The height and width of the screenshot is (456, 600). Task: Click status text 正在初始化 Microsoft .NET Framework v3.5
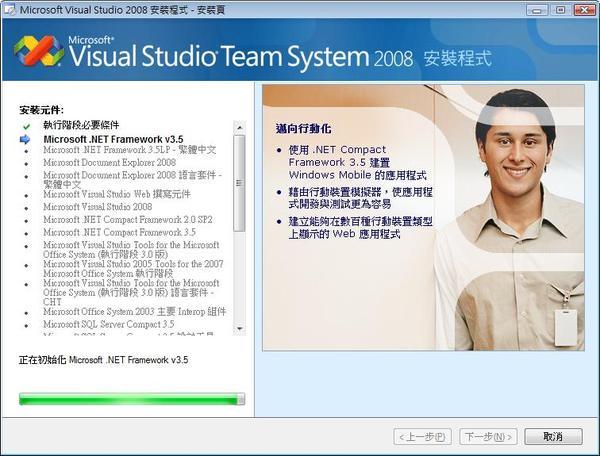(104, 360)
